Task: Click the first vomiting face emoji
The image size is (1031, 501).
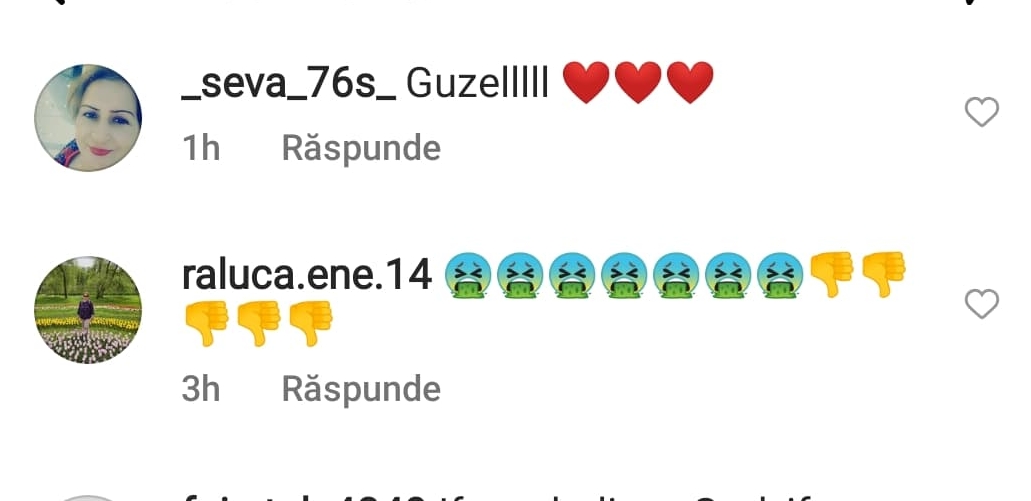Action: pyautogui.click(x=468, y=275)
